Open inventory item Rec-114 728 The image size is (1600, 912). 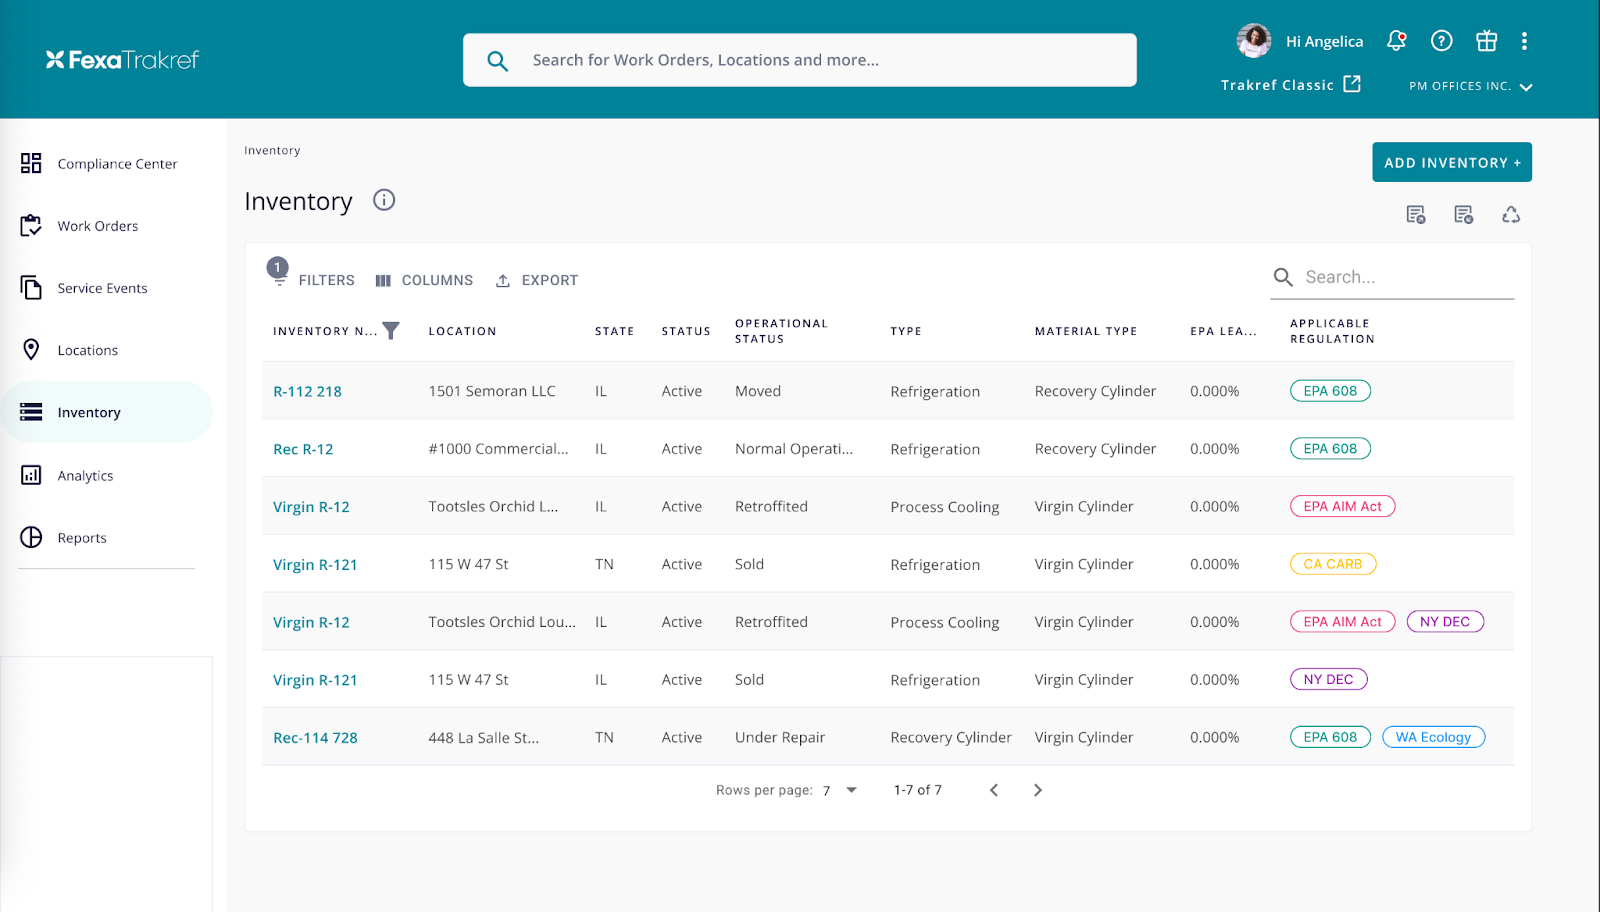pyautogui.click(x=315, y=737)
